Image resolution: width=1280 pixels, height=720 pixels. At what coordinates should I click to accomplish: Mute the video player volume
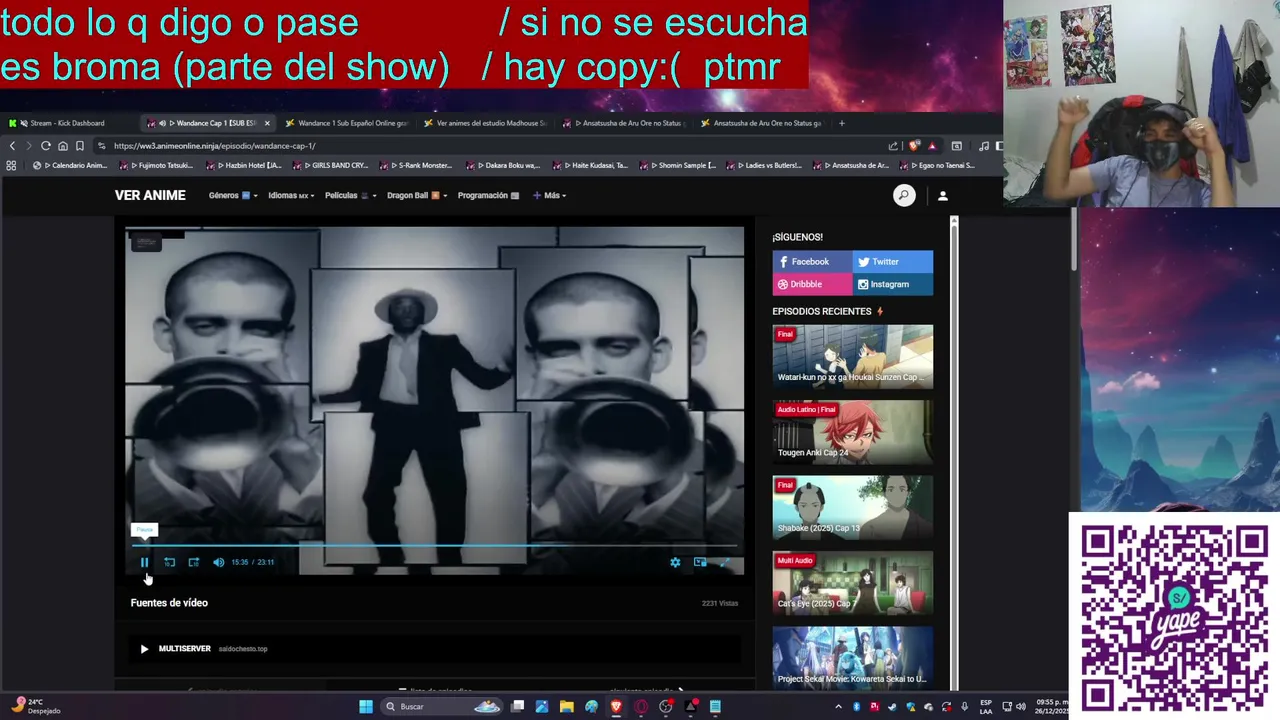218,562
